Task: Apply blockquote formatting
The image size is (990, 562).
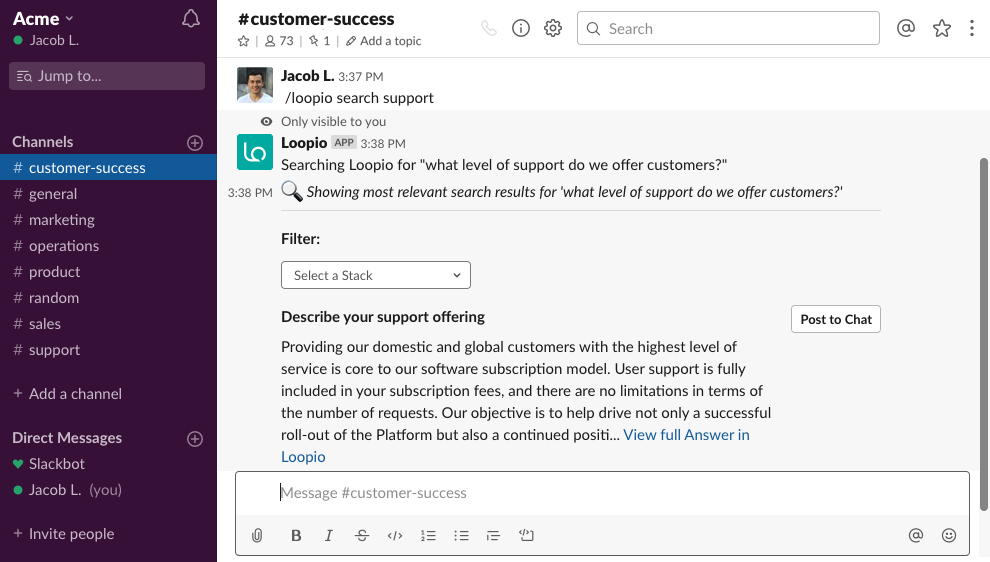Action: click(493, 535)
